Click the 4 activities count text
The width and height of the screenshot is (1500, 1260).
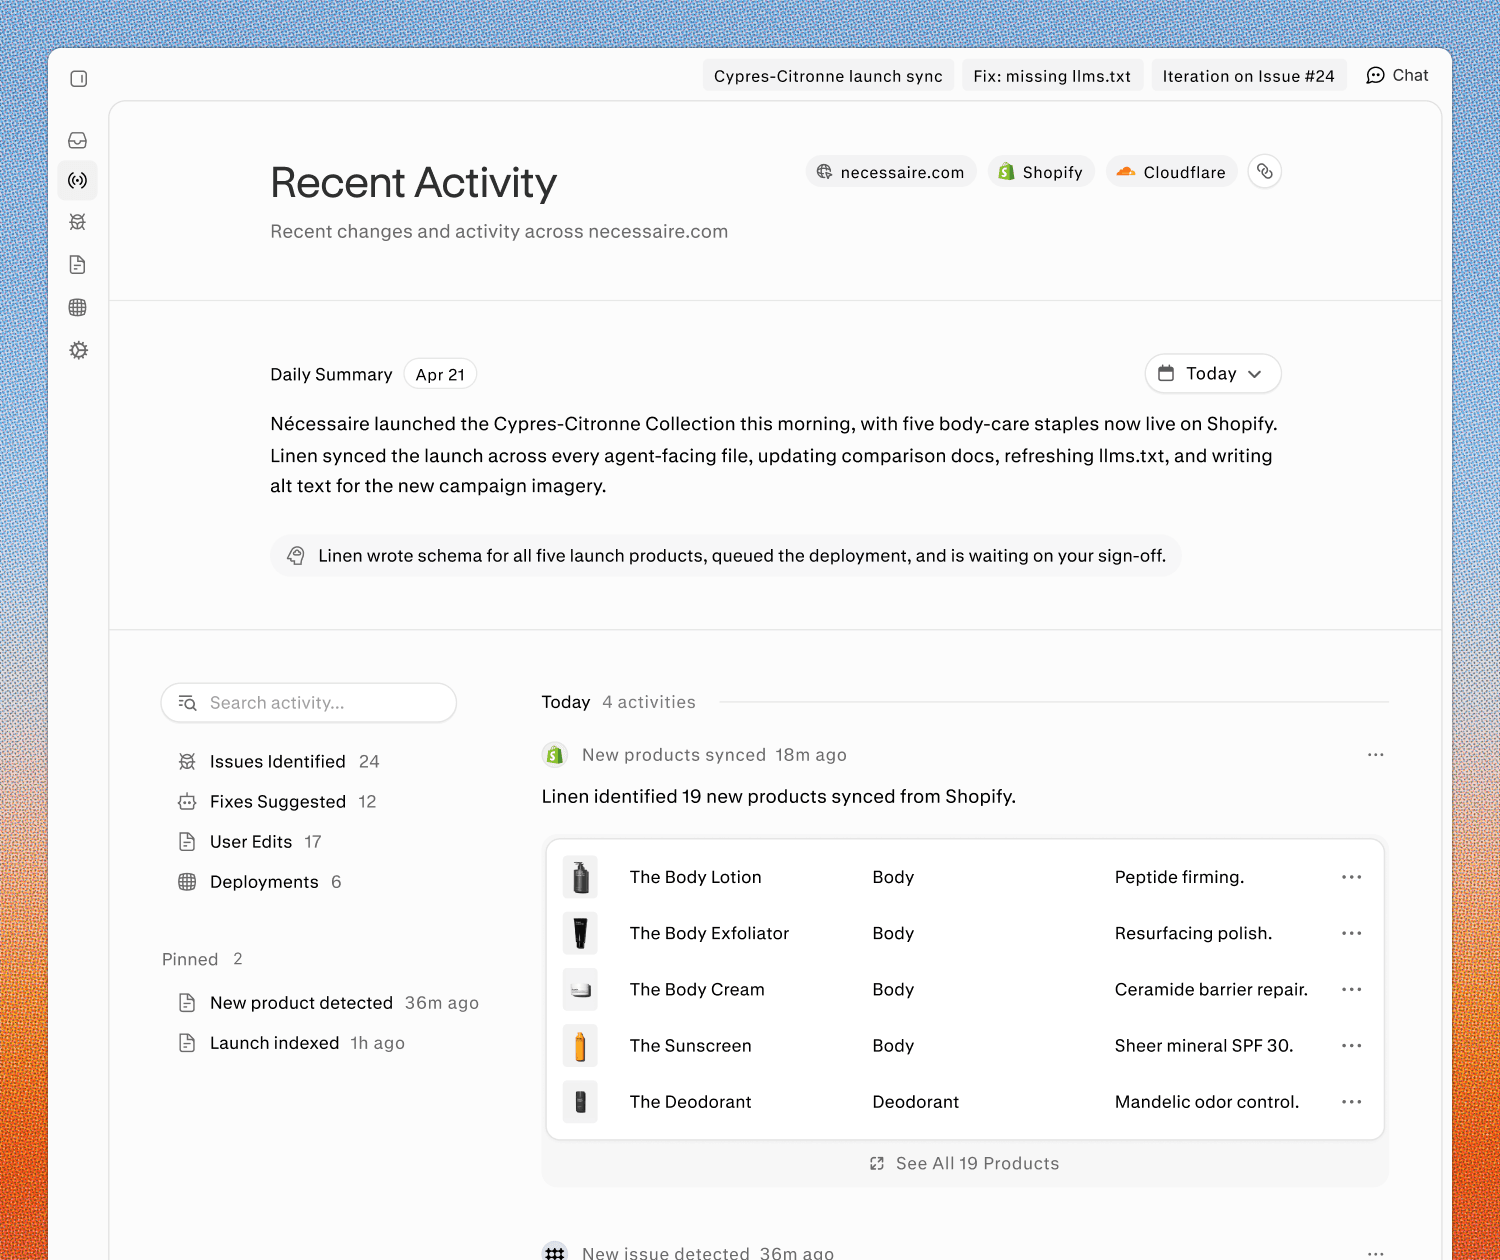click(649, 702)
